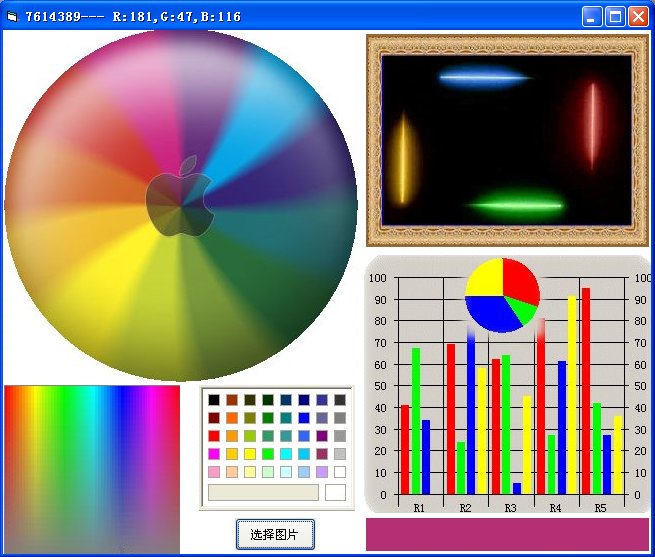Pick the brown swatch in the top palette row
Image resolution: width=655 pixels, height=557 pixels.
click(x=232, y=400)
